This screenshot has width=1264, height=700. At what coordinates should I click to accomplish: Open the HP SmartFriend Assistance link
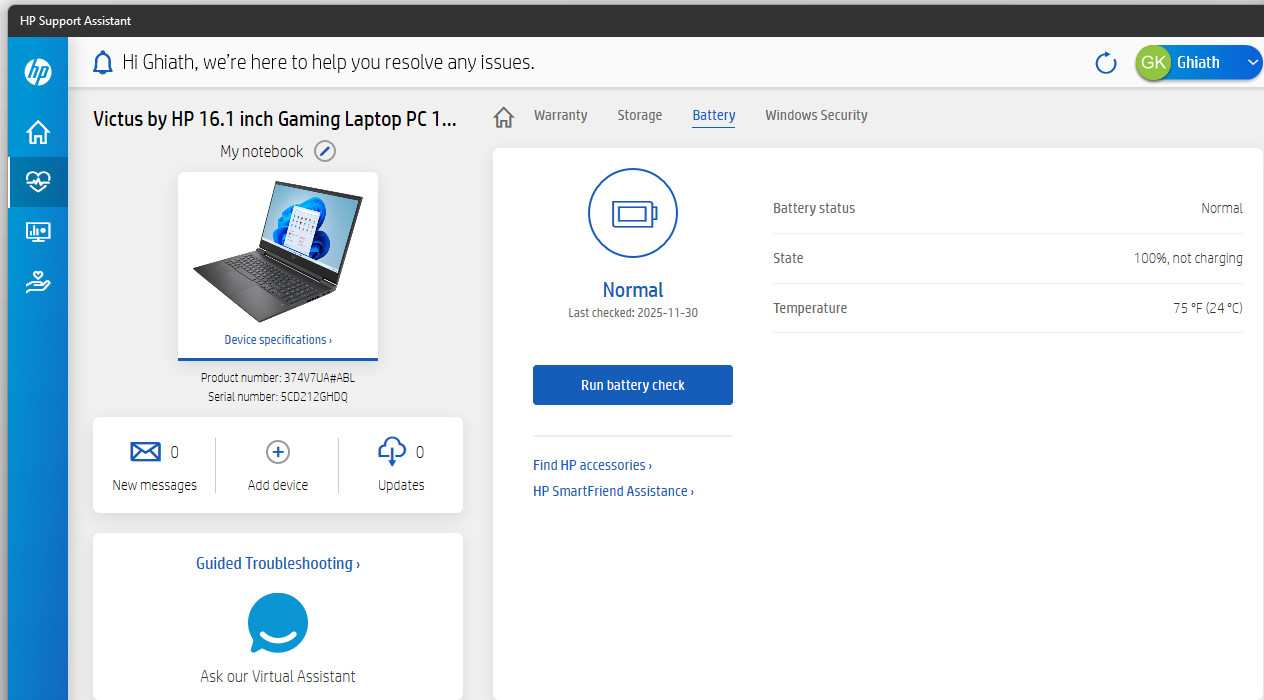click(613, 491)
